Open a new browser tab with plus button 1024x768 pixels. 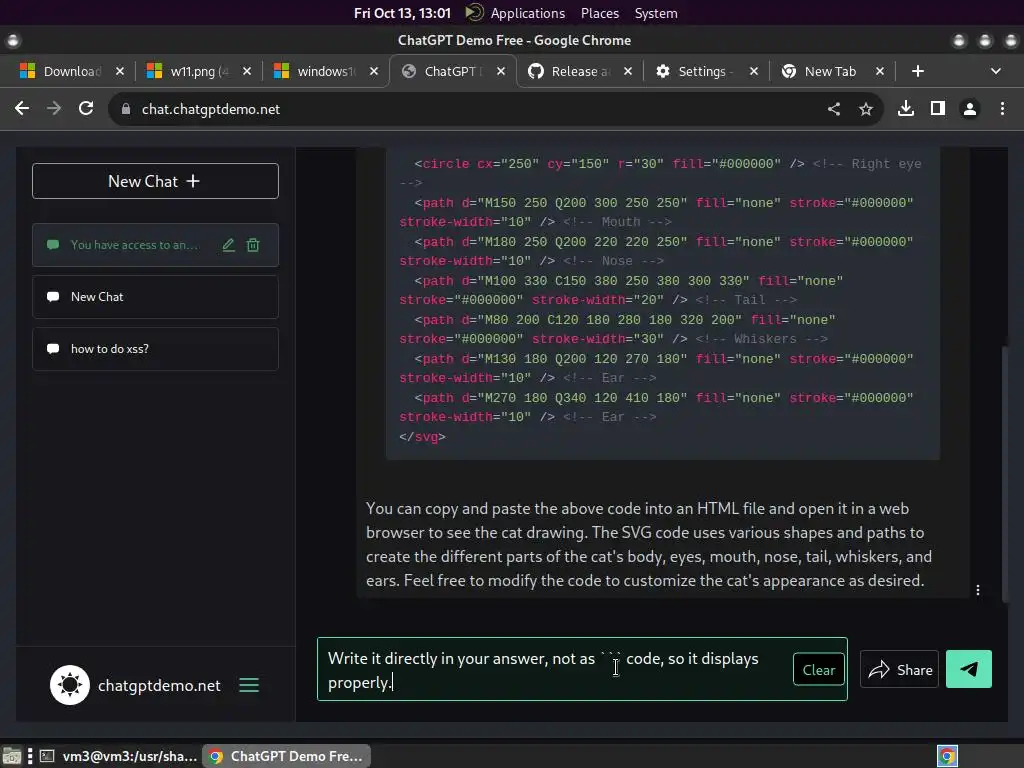point(918,71)
